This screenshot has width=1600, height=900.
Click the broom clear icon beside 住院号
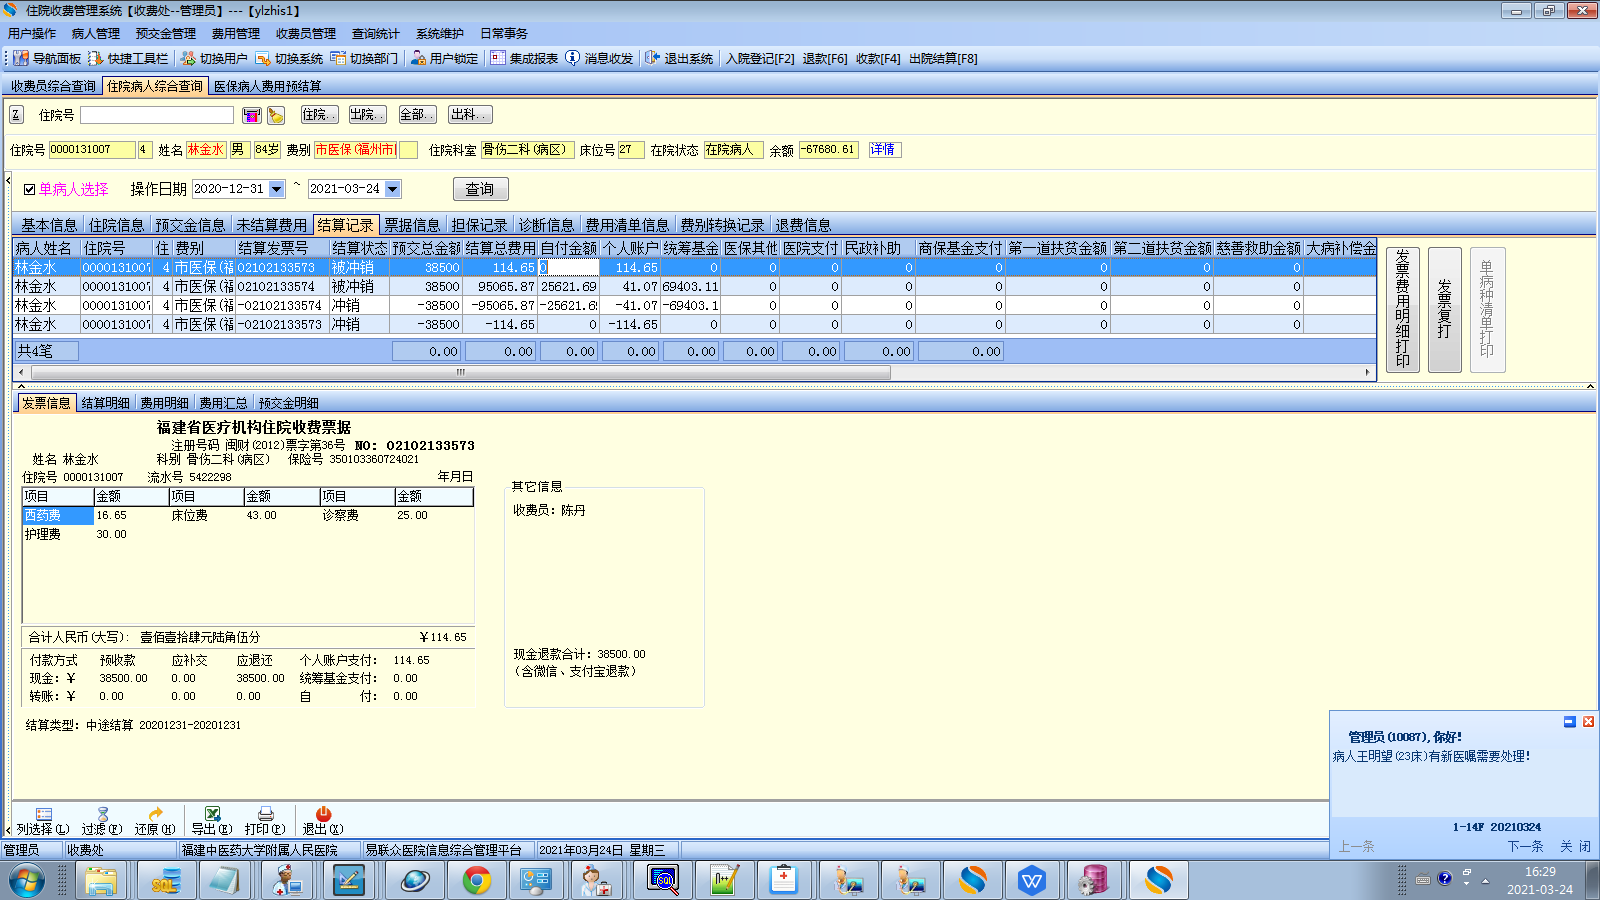pyautogui.click(x=276, y=116)
